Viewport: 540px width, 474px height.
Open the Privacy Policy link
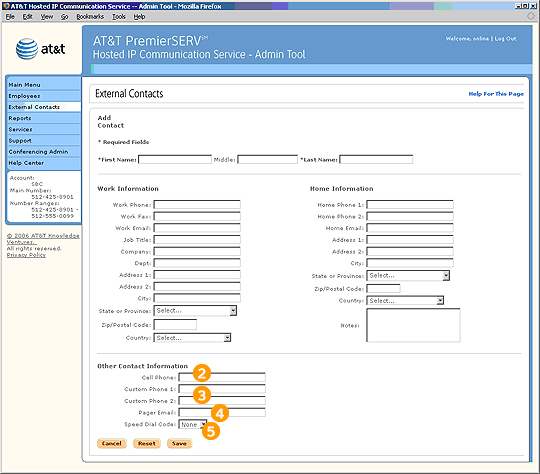point(26,255)
